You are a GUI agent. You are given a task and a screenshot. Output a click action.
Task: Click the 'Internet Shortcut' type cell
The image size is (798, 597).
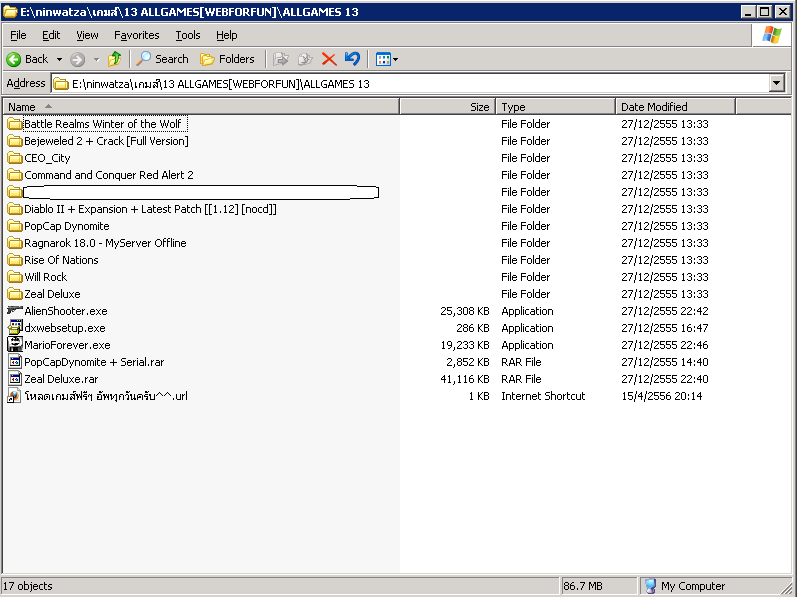pos(543,396)
